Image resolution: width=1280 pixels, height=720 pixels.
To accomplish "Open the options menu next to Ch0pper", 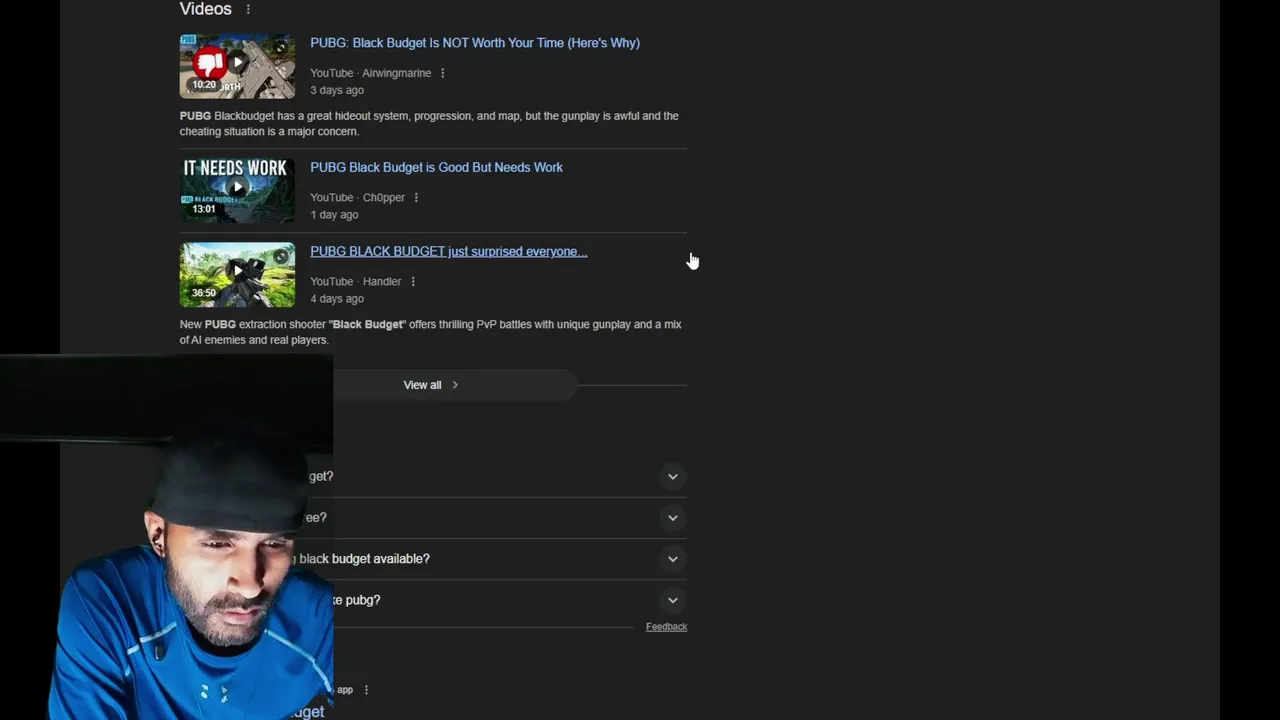I will (x=416, y=197).
